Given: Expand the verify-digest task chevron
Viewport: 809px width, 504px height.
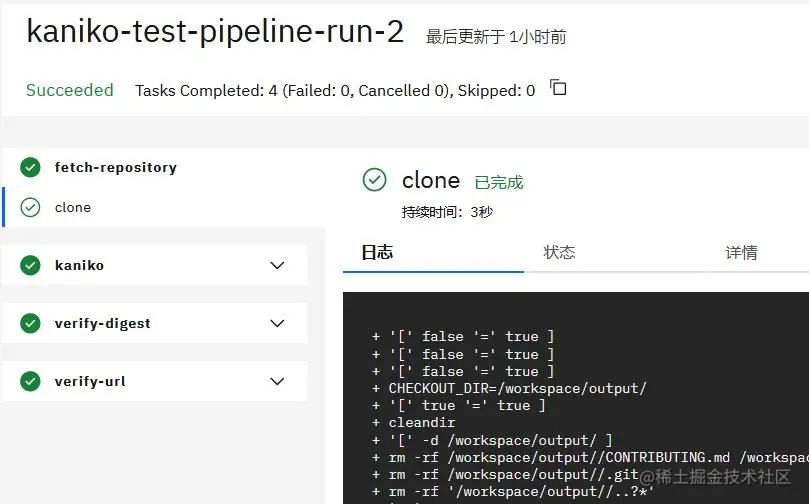Looking at the screenshot, I should pyautogui.click(x=278, y=323).
